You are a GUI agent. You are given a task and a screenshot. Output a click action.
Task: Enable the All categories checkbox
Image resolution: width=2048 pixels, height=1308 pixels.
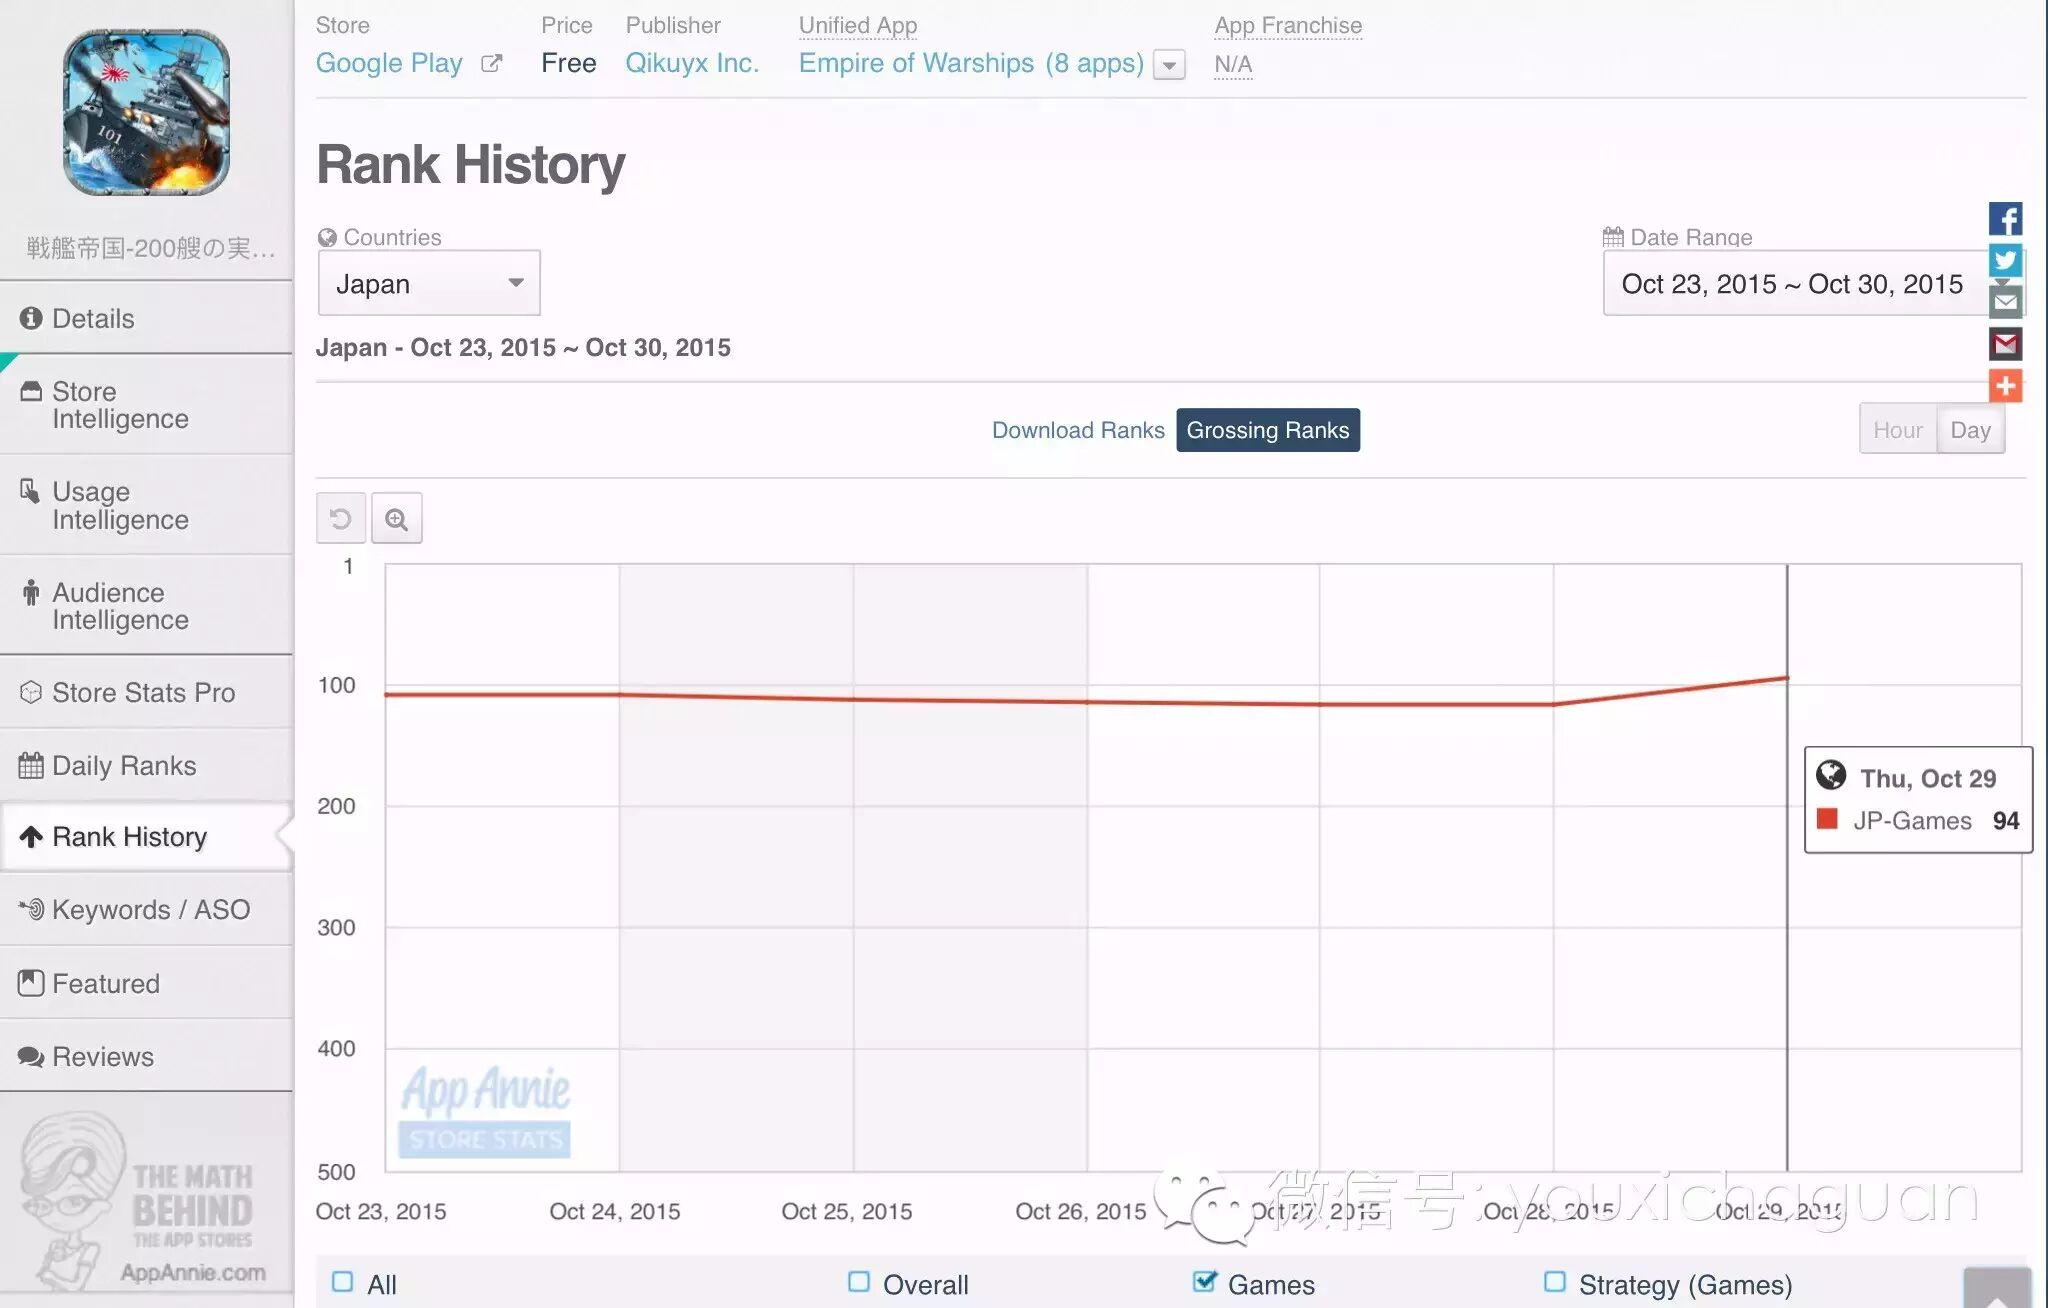click(x=343, y=1282)
